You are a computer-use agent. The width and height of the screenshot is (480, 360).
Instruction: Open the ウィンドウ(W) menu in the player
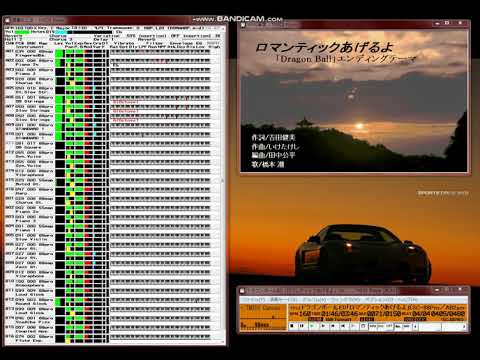344,300
